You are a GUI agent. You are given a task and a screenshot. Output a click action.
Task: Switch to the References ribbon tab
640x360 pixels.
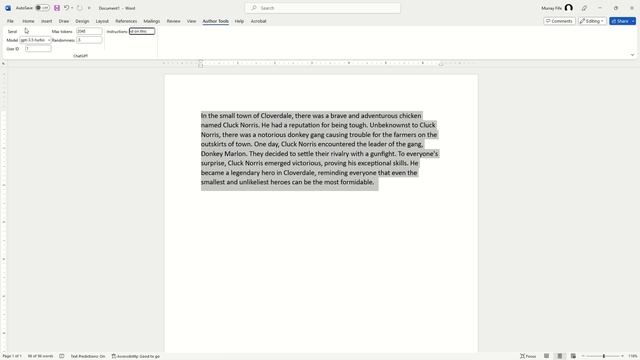[x=126, y=21]
